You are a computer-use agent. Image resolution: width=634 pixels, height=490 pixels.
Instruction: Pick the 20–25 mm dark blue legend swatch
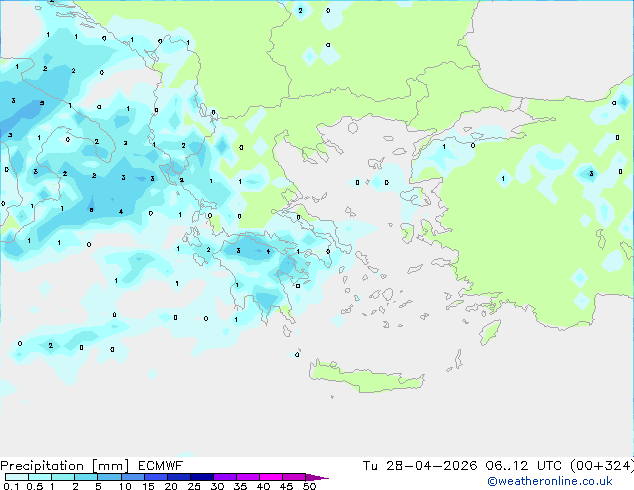tap(178, 477)
